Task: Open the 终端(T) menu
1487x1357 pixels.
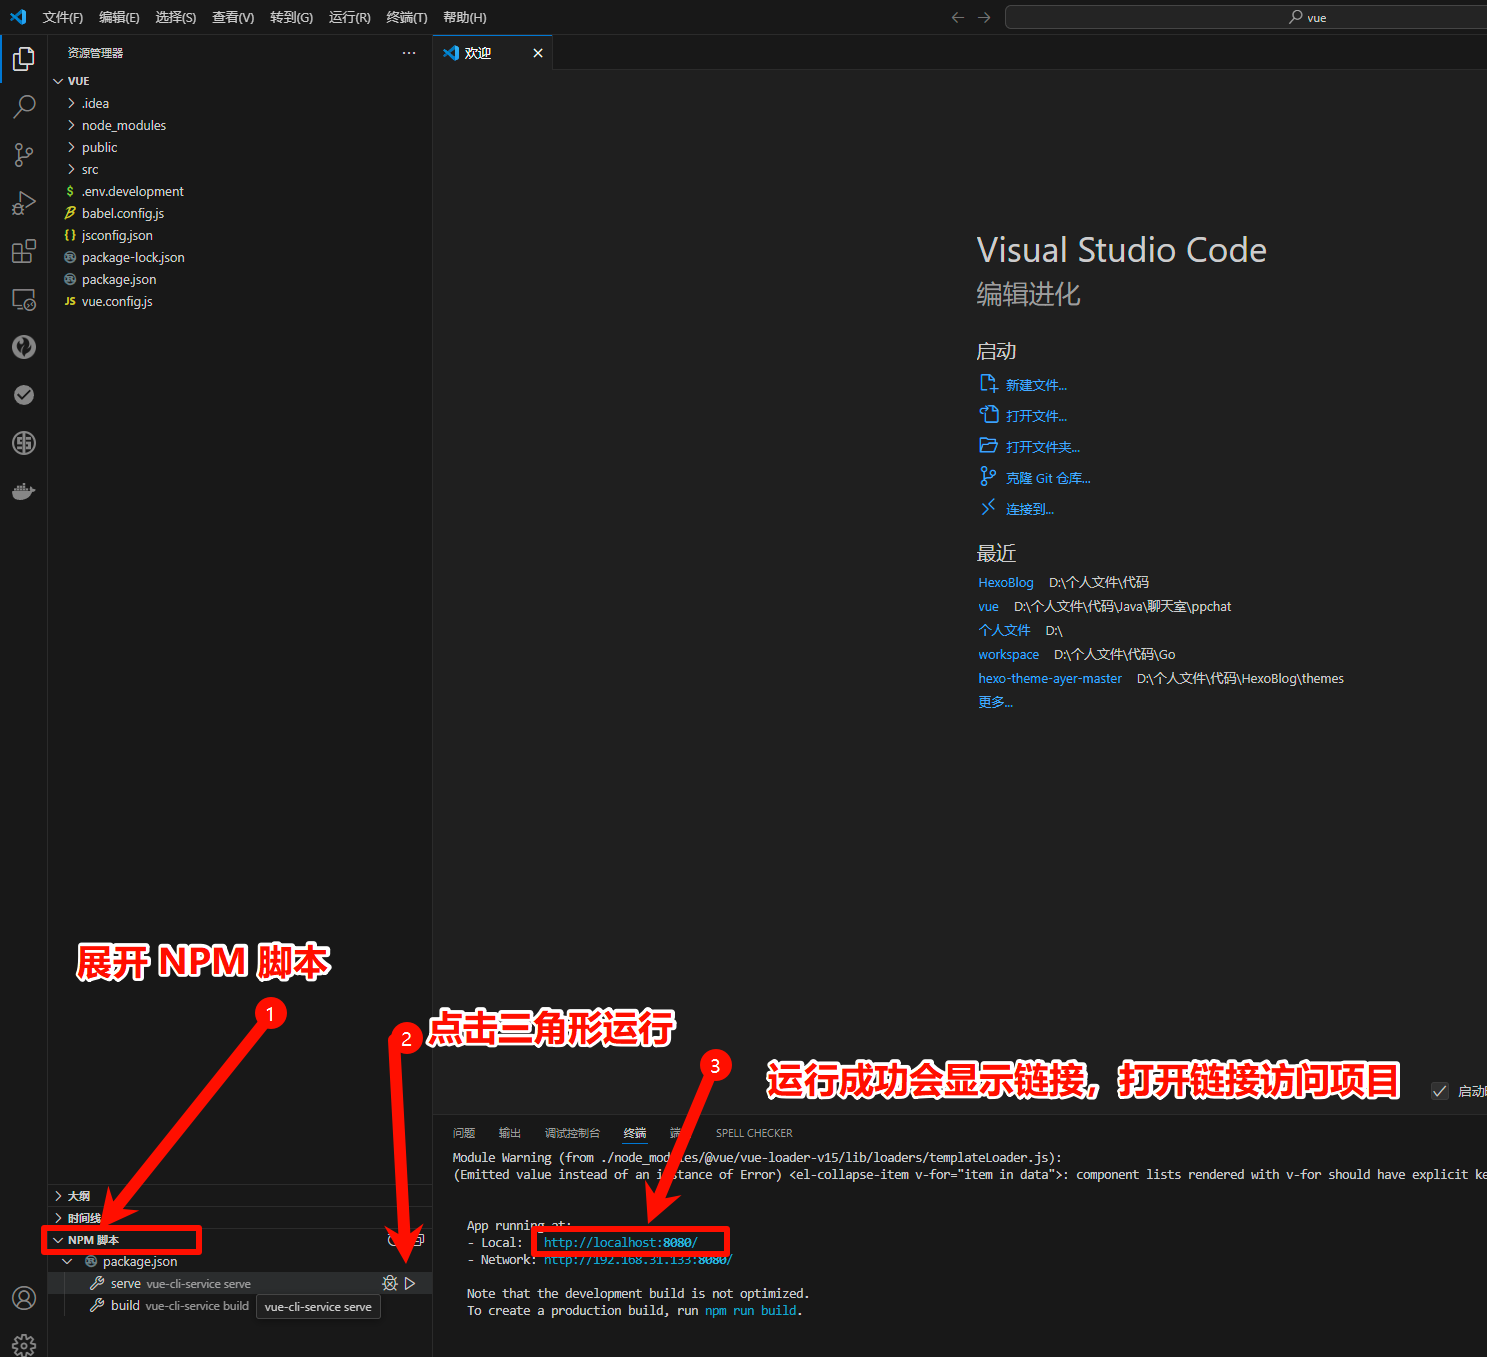Action: [407, 17]
